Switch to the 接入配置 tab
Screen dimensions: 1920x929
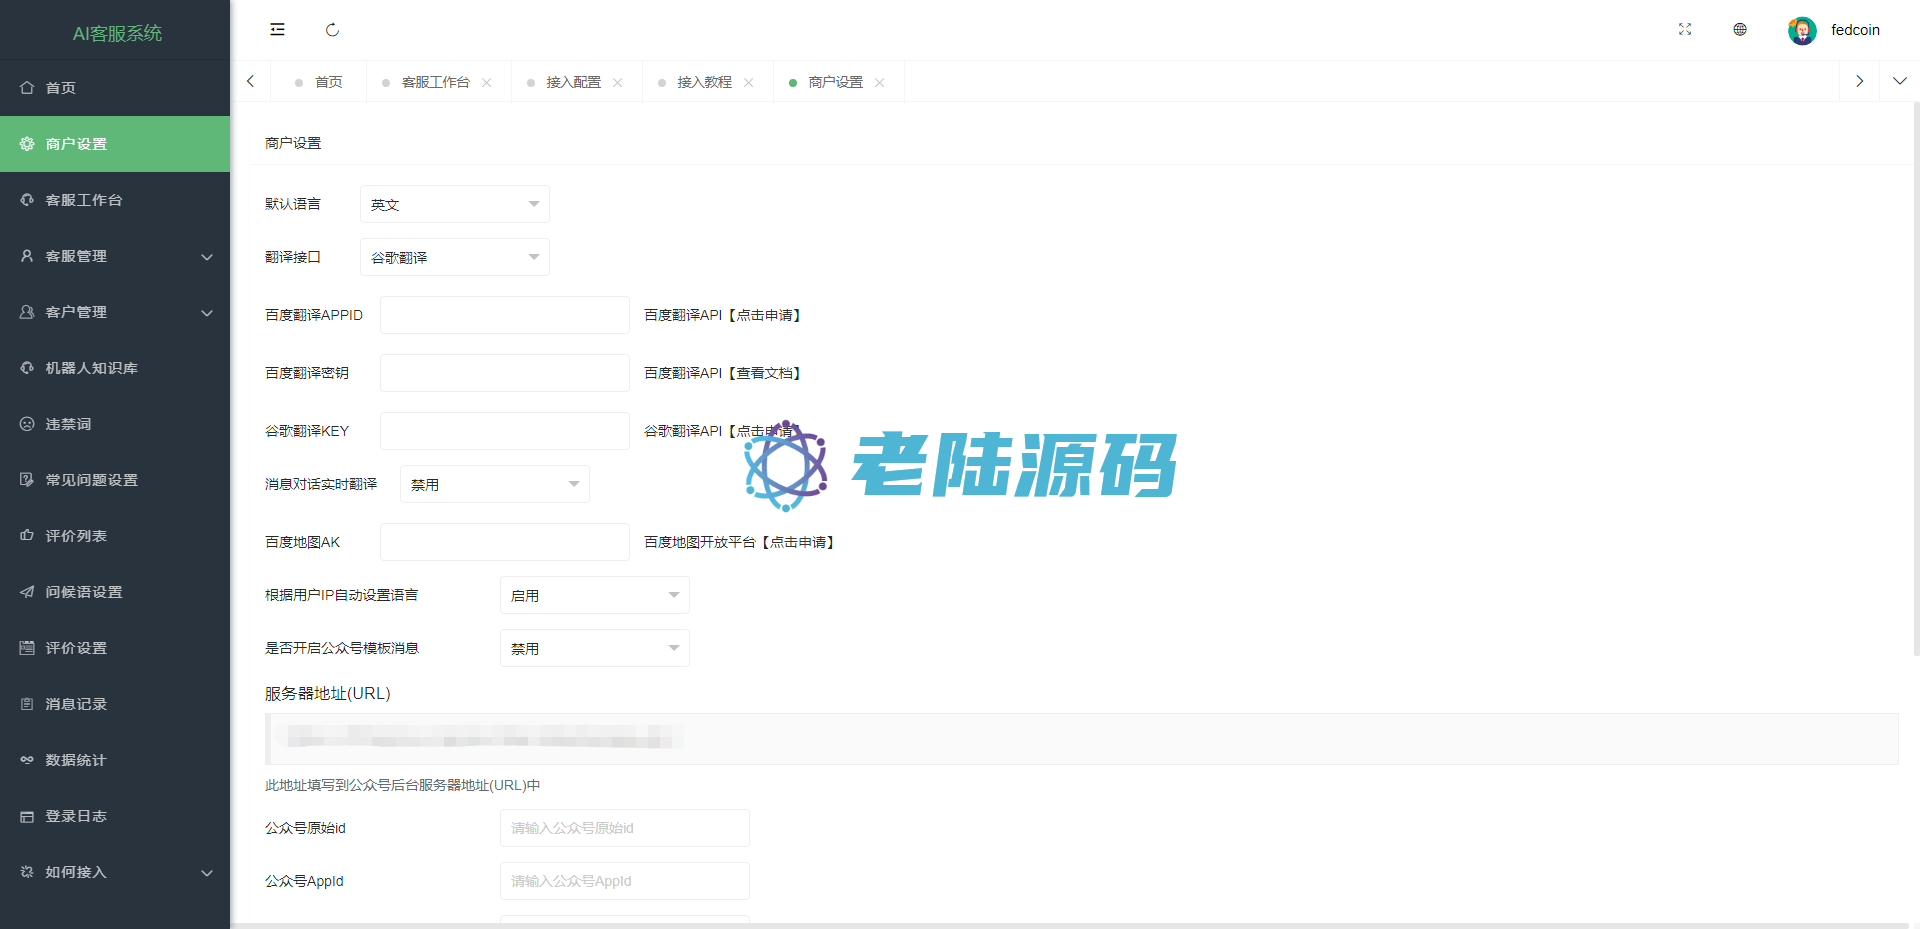click(573, 82)
